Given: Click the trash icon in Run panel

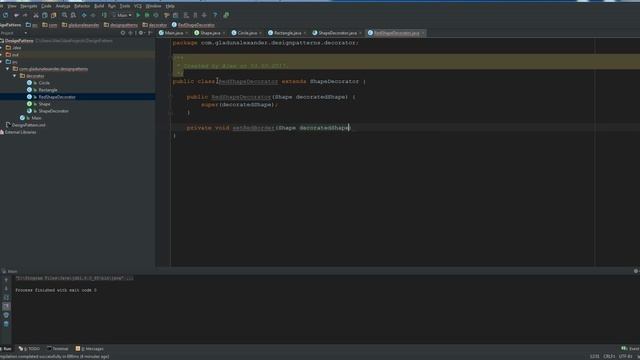Looking at the screenshot, I should tap(6, 324).
